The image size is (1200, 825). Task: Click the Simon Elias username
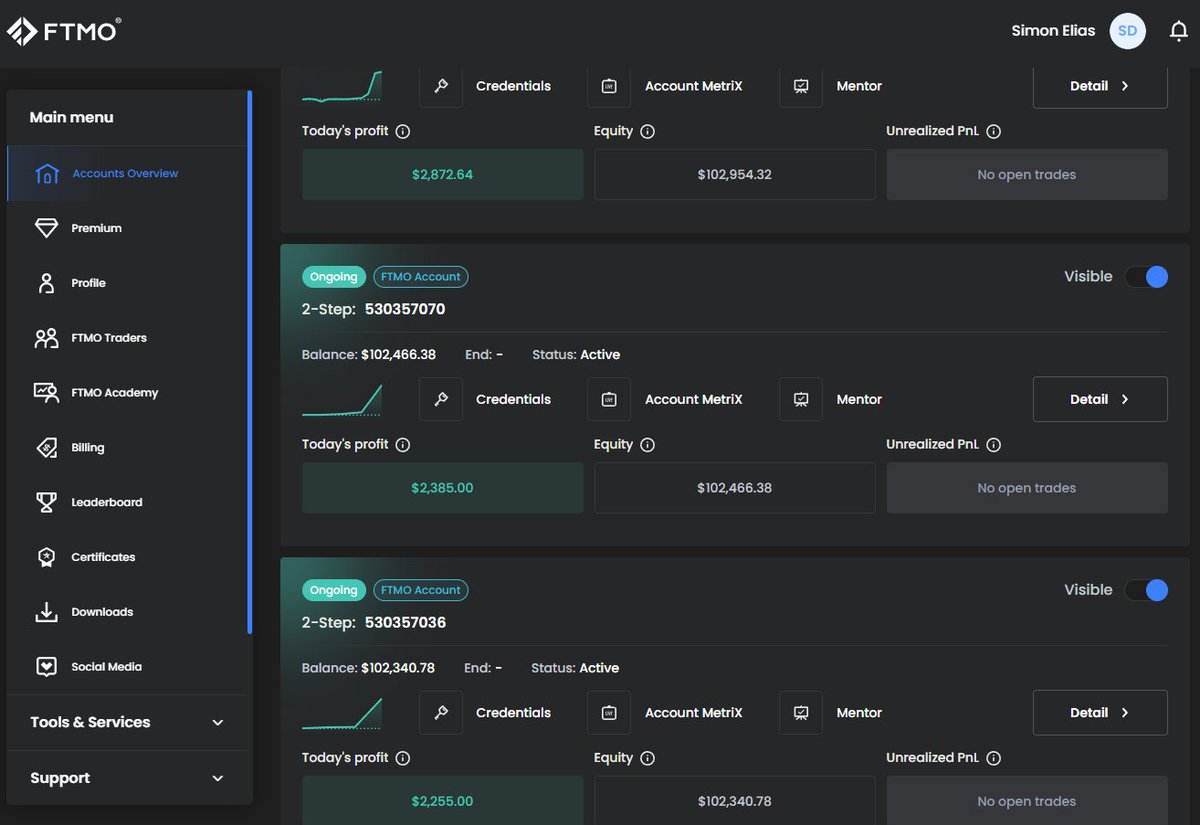[x=1053, y=31]
